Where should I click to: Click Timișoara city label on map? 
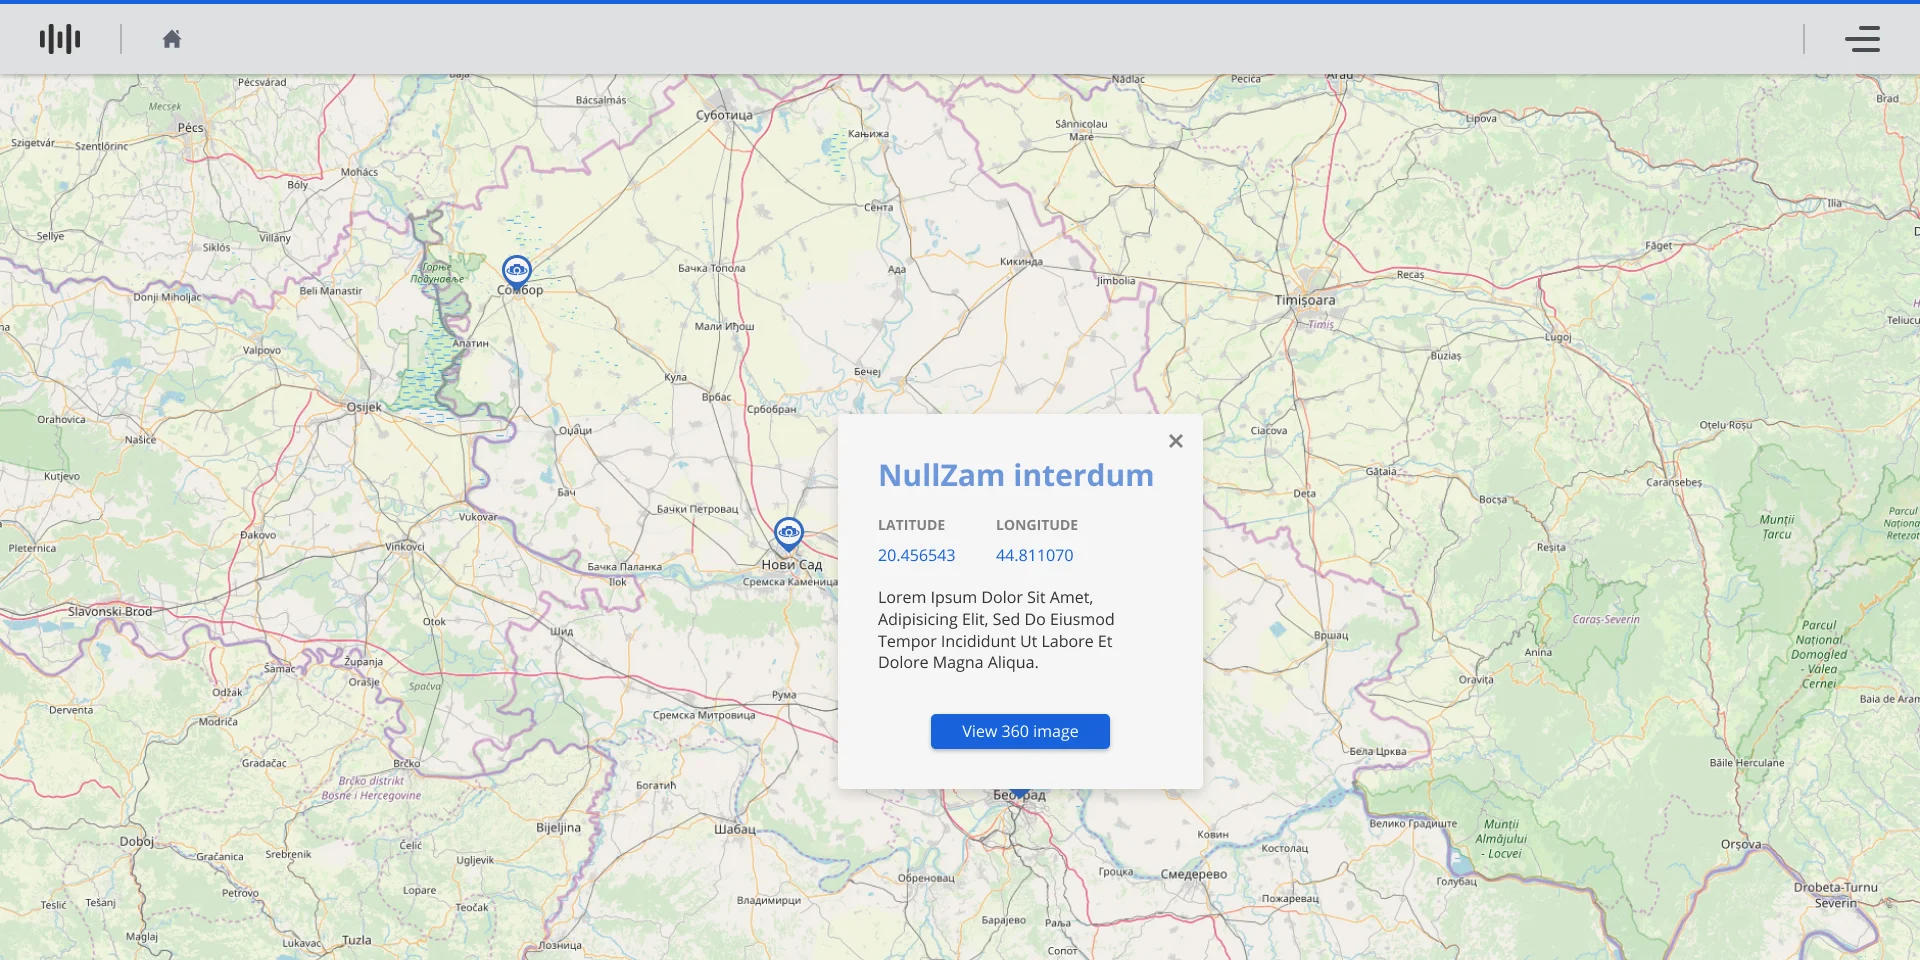pyautogui.click(x=1304, y=300)
